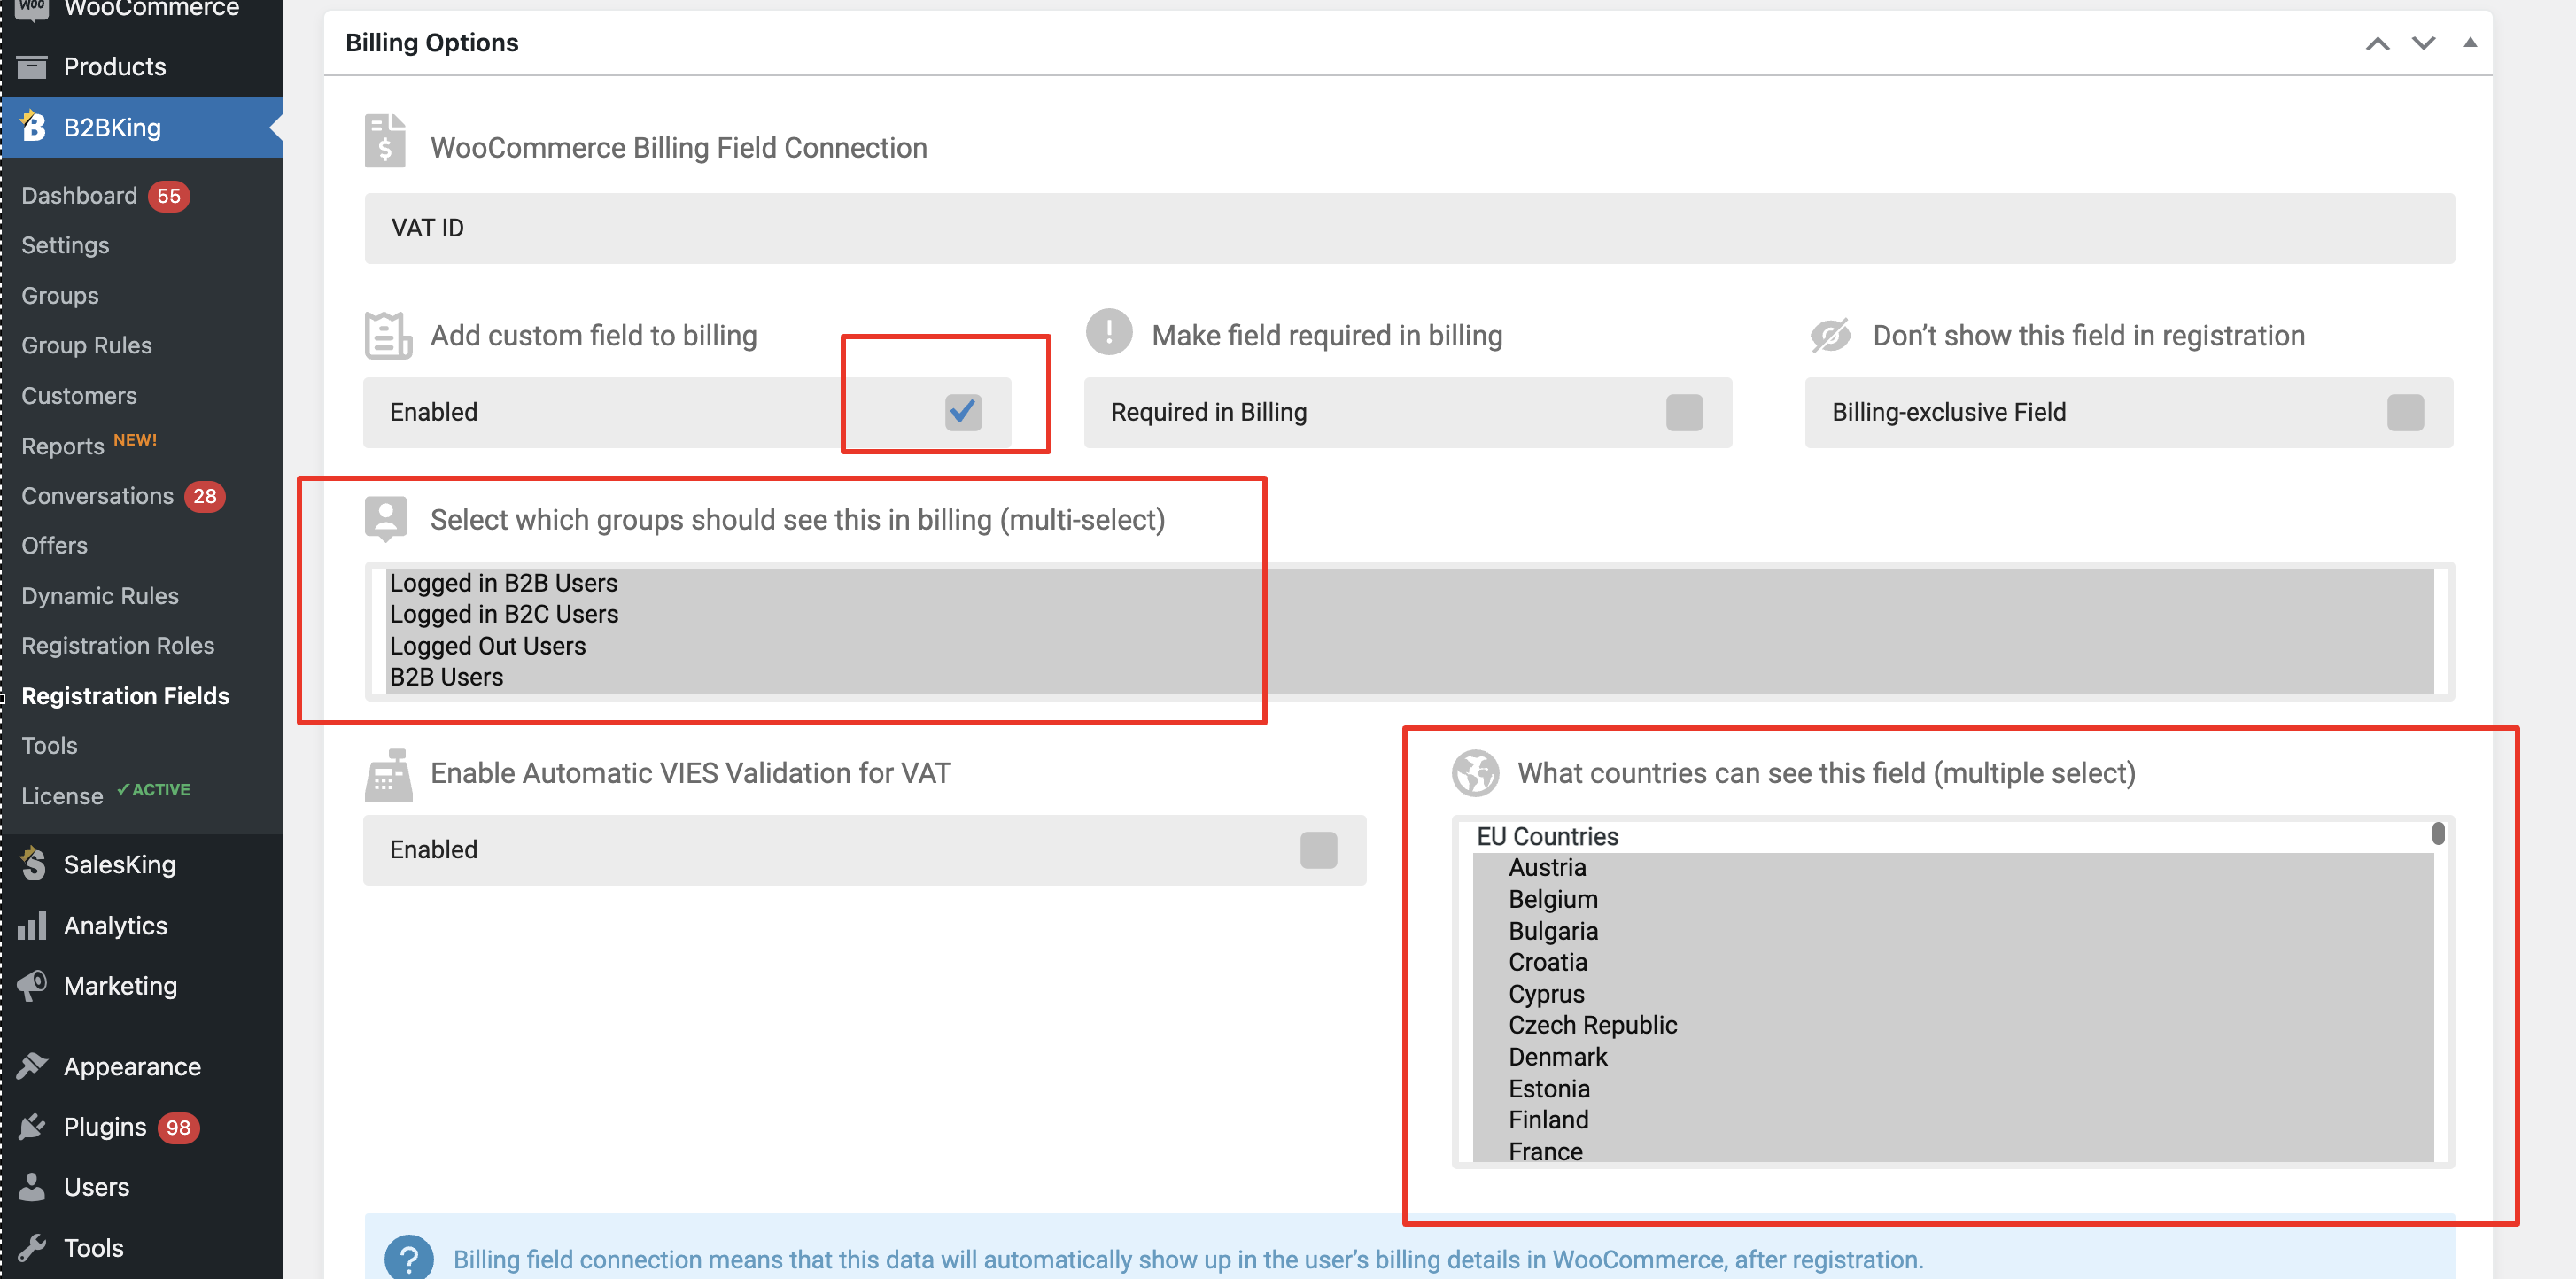Screen dimensions: 2576x1279
Task: Select B2B Users in the groups list
Action: (x=1409, y=677)
